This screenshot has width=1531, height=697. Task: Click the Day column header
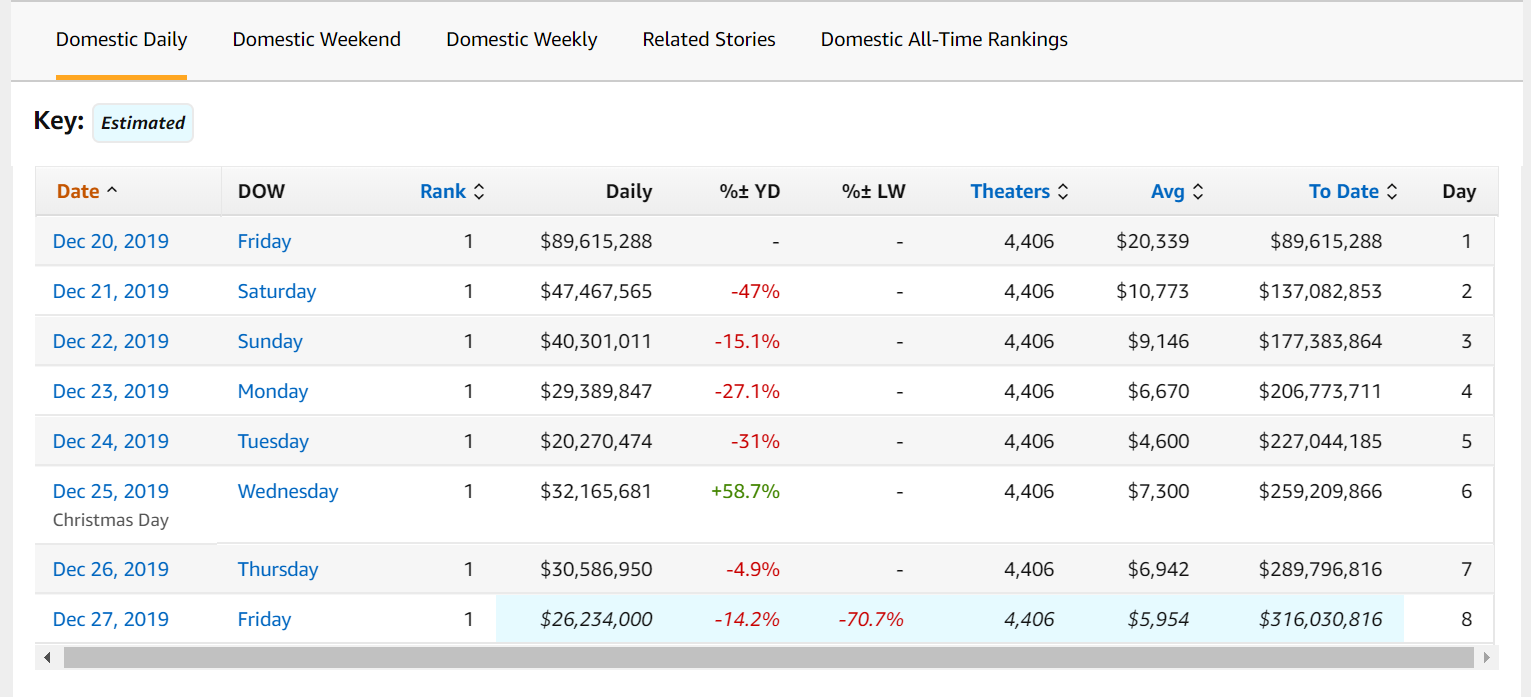1459,191
